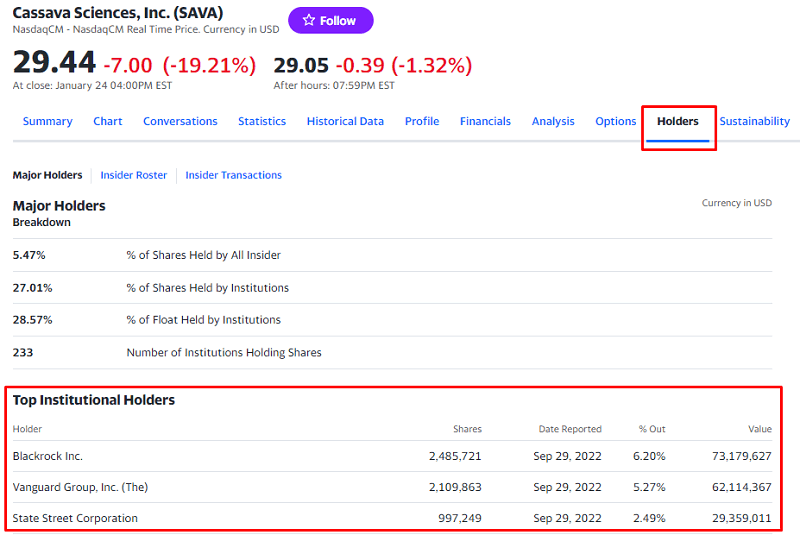Click the -7.00 price change value
This screenshot has width=800, height=535.
[128, 65]
